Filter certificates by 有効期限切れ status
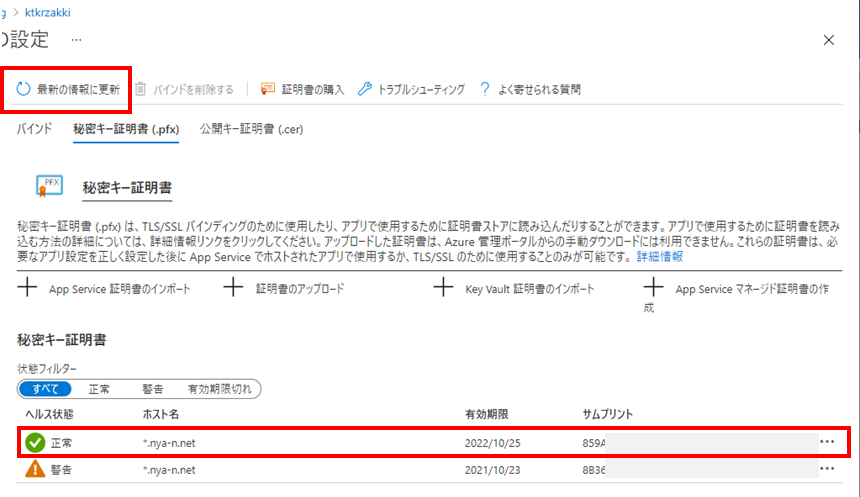The width and height of the screenshot is (860, 497). [219, 389]
